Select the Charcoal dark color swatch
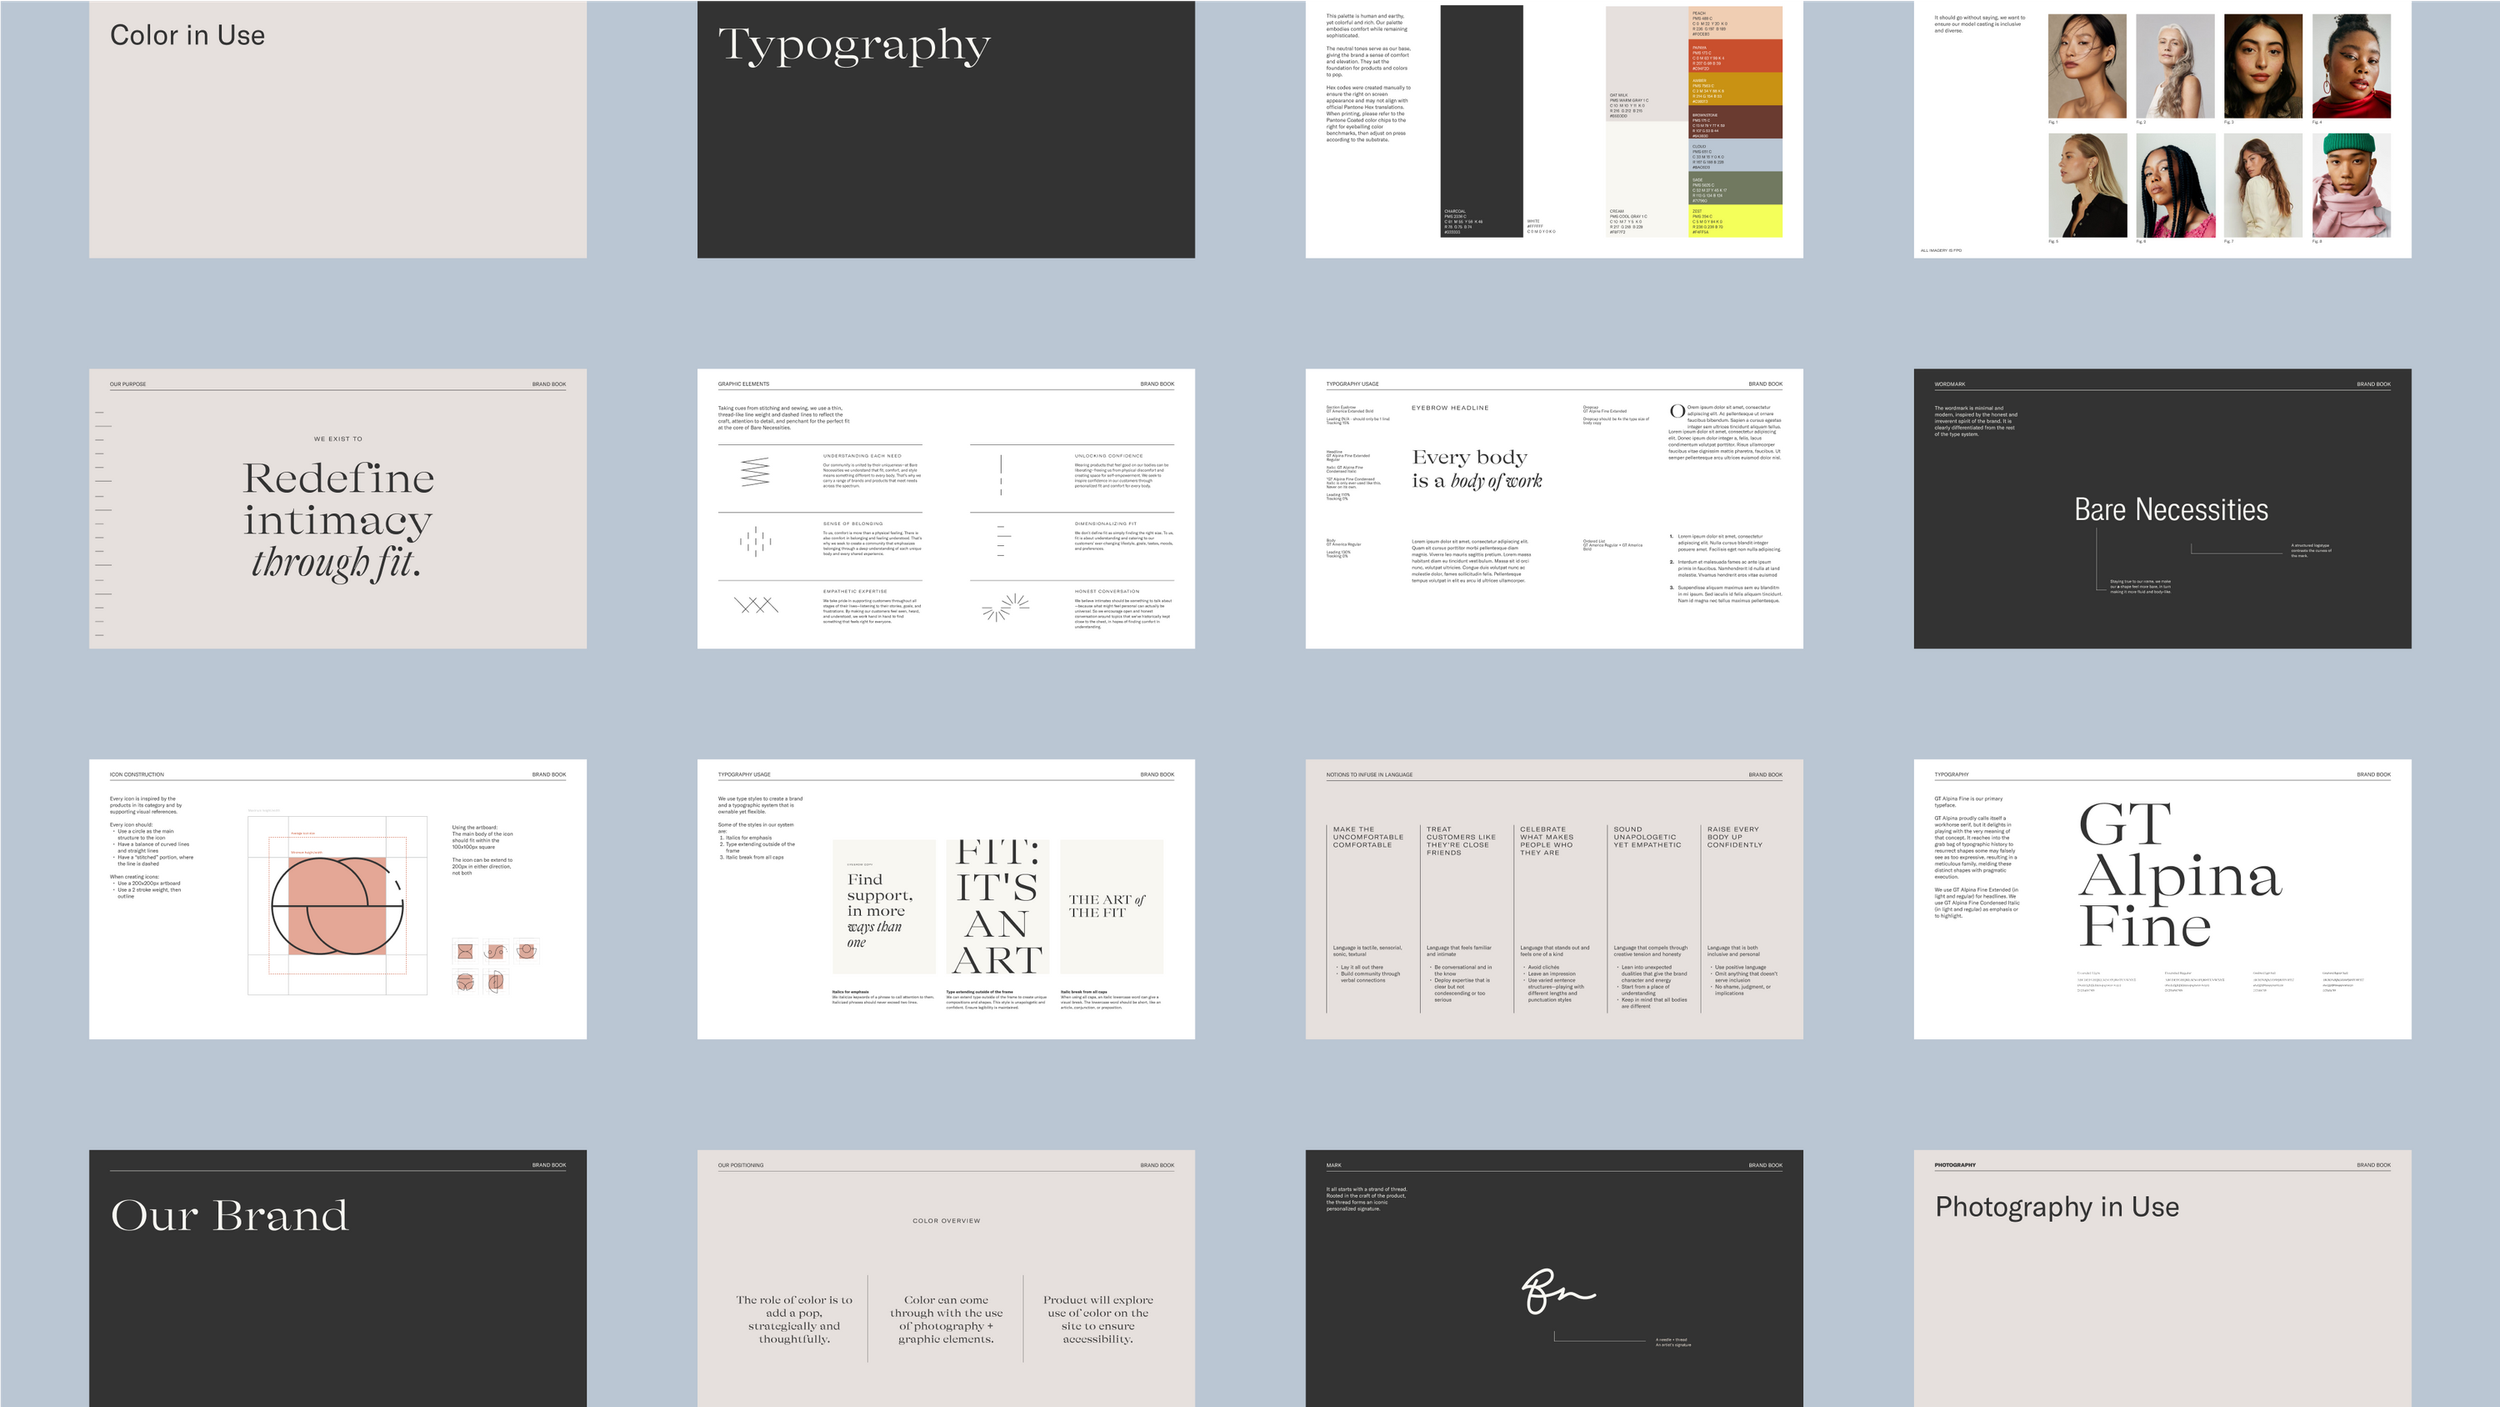Viewport: 2500px width, 1407px height. pyautogui.click(x=1481, y=120)
